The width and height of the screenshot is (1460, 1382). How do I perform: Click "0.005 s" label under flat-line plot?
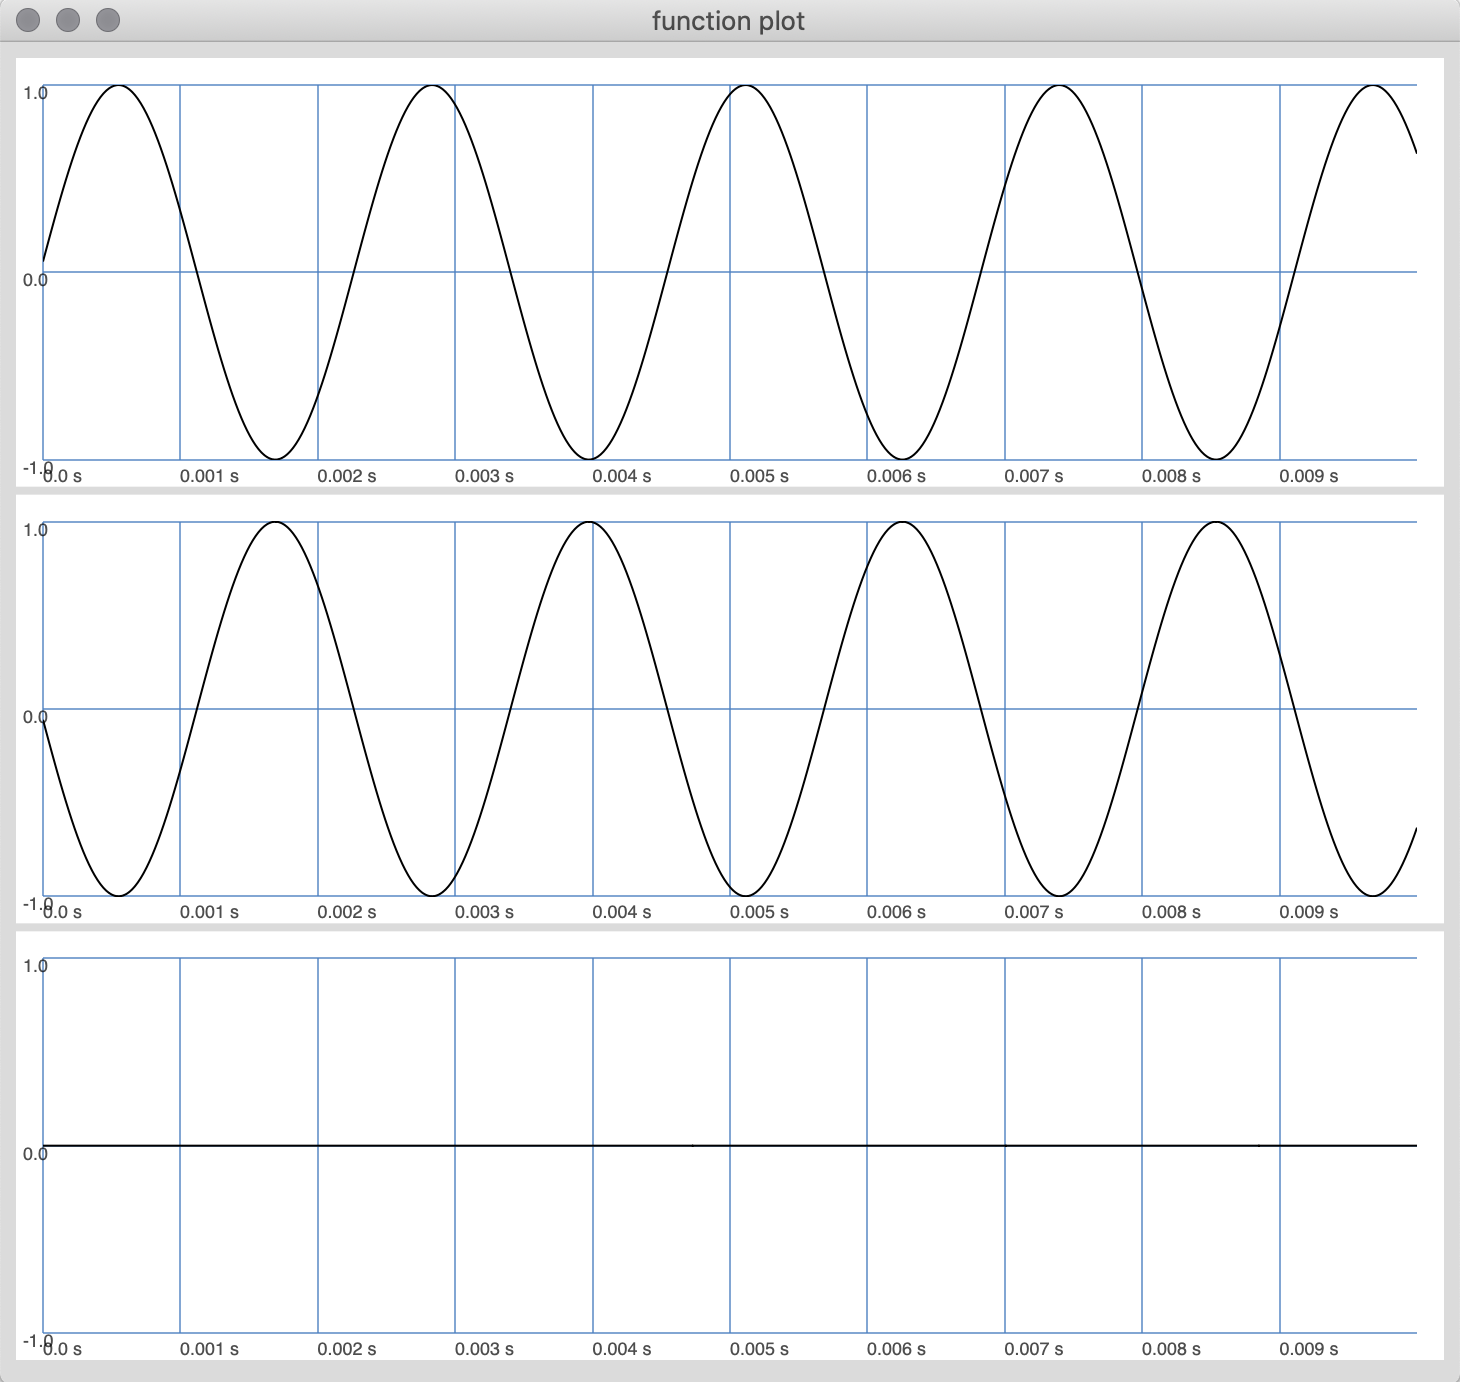tap(759, 1349)
